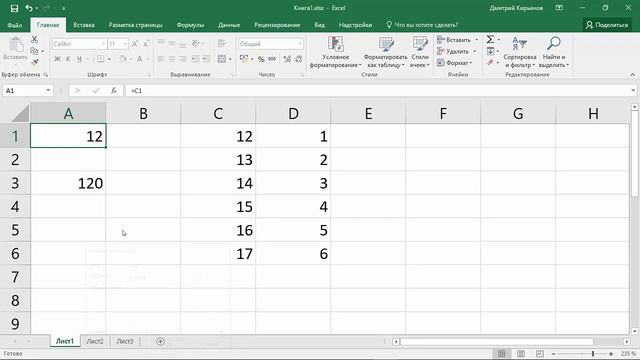
Task: Paste with the large clipboard icon
Action: 16,45
